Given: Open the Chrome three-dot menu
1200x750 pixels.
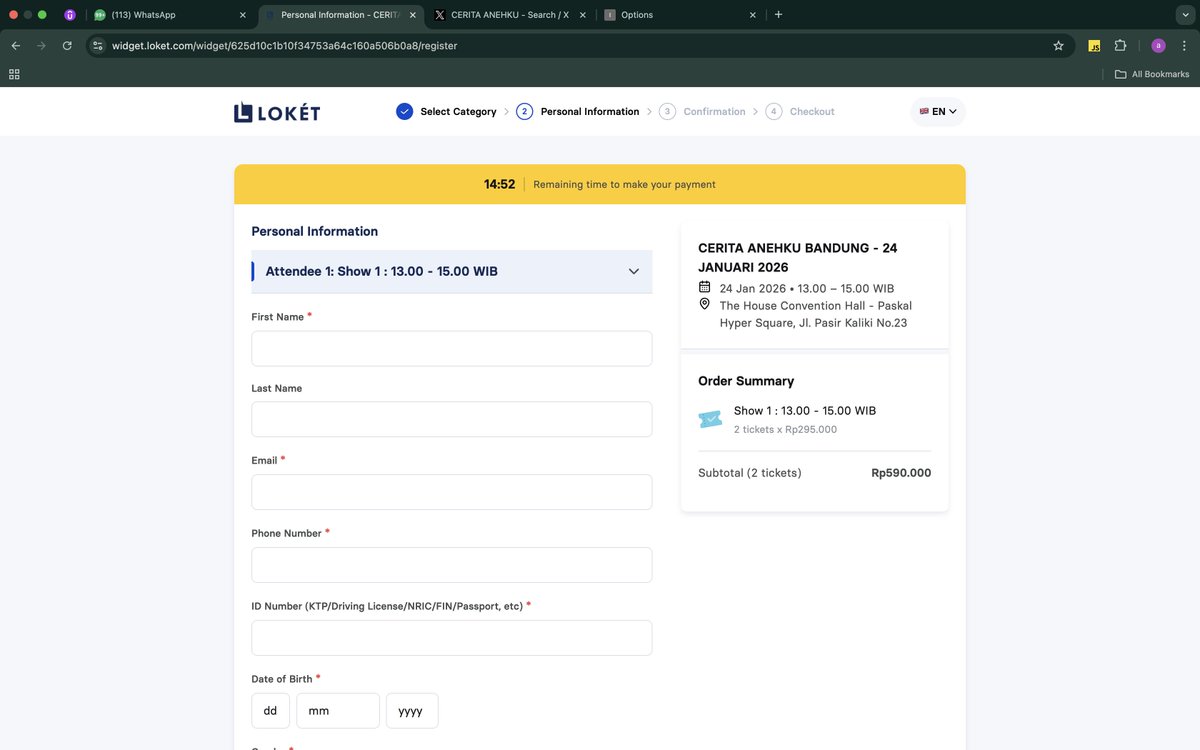Looking at the screenshot, I should [x=1185, y=45].
